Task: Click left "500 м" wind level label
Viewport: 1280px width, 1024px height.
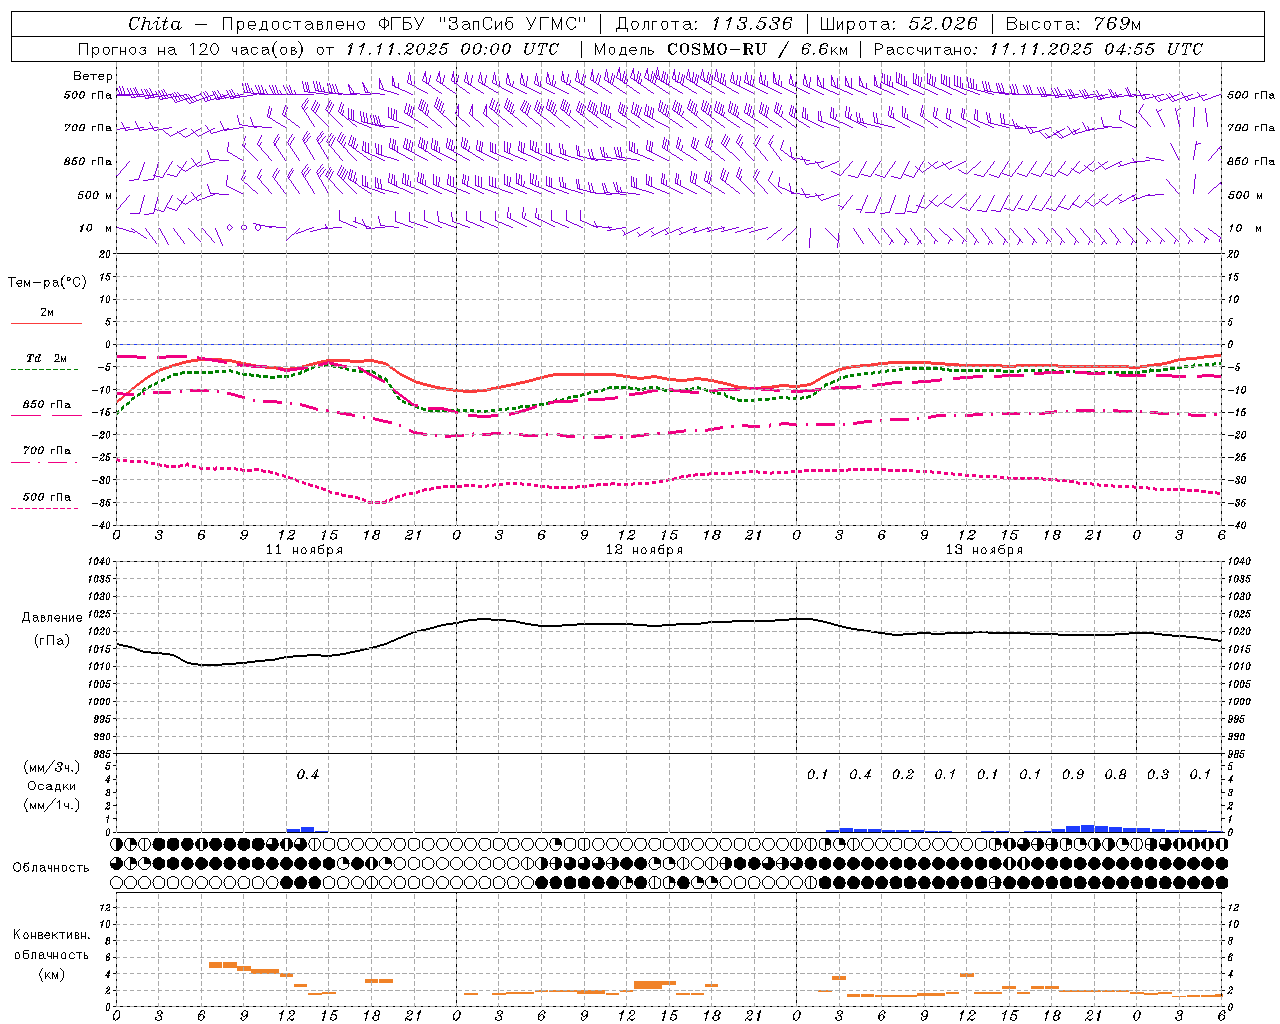Action: [x=95, y=195]
